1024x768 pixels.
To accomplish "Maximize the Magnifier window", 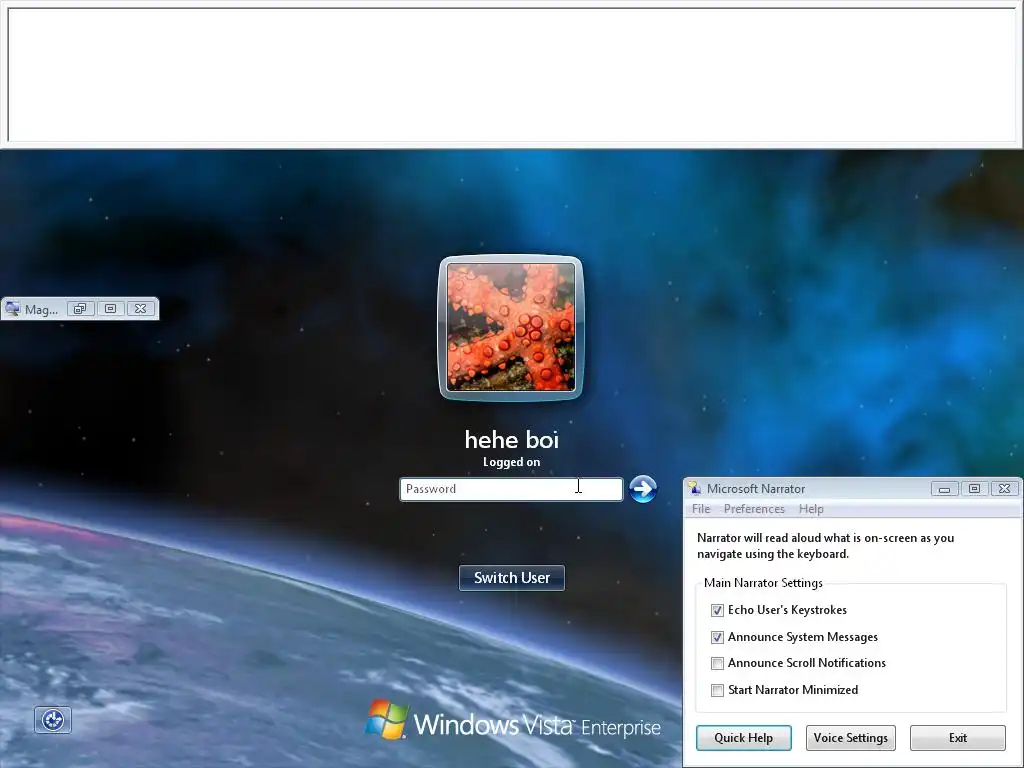I will (110, 308).
